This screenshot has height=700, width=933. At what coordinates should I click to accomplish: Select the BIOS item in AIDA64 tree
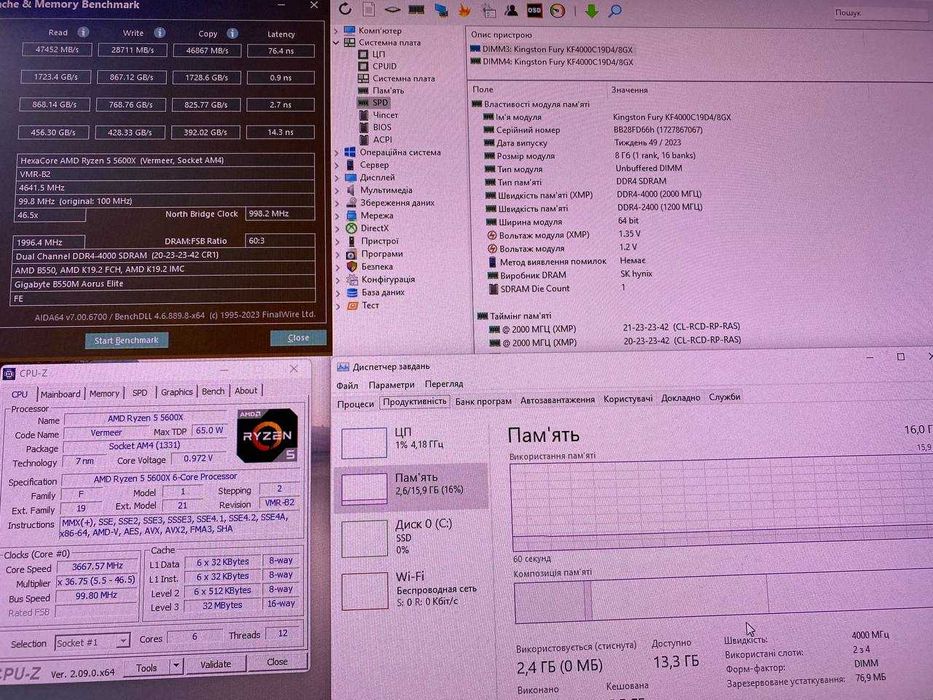point(381,127)
